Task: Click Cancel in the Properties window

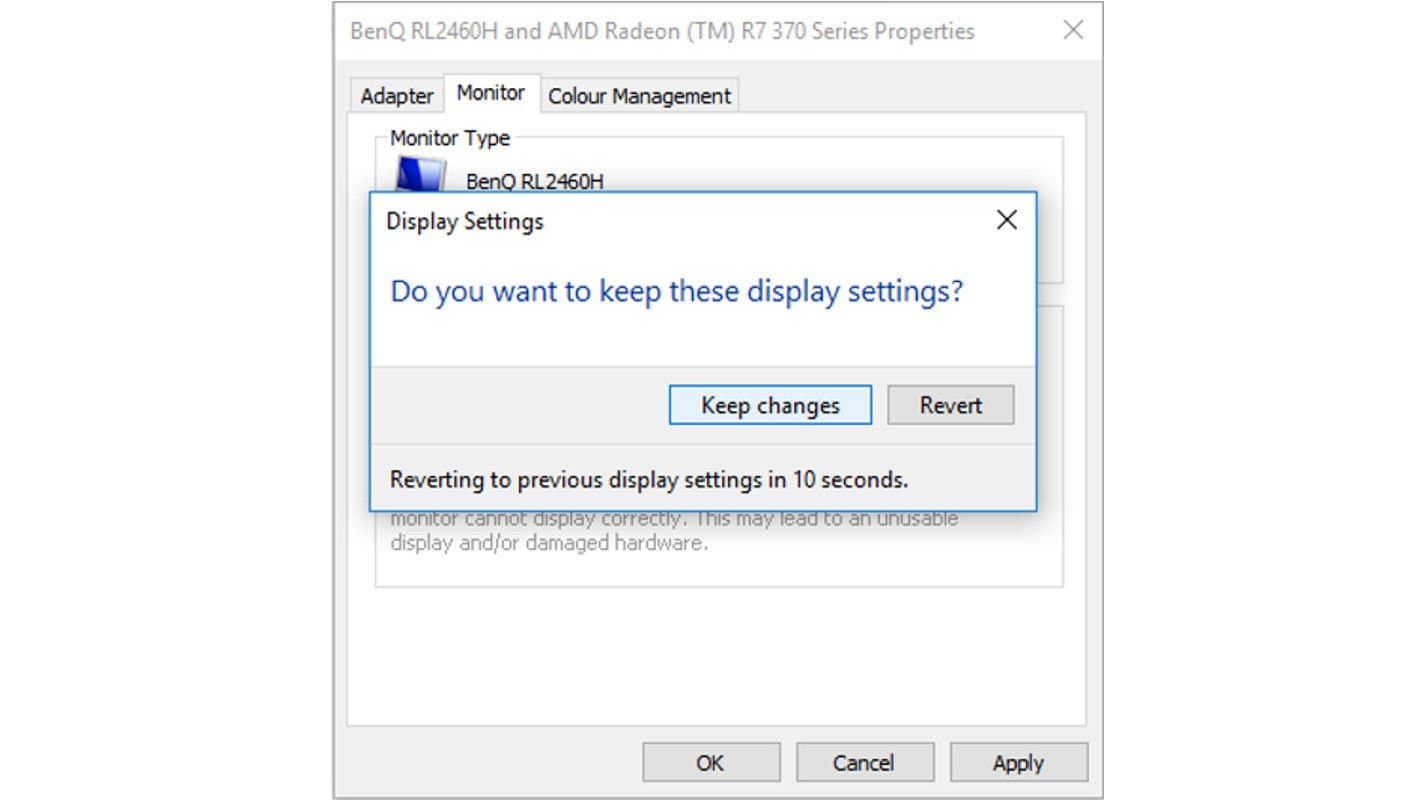Action: coord(863,763)
